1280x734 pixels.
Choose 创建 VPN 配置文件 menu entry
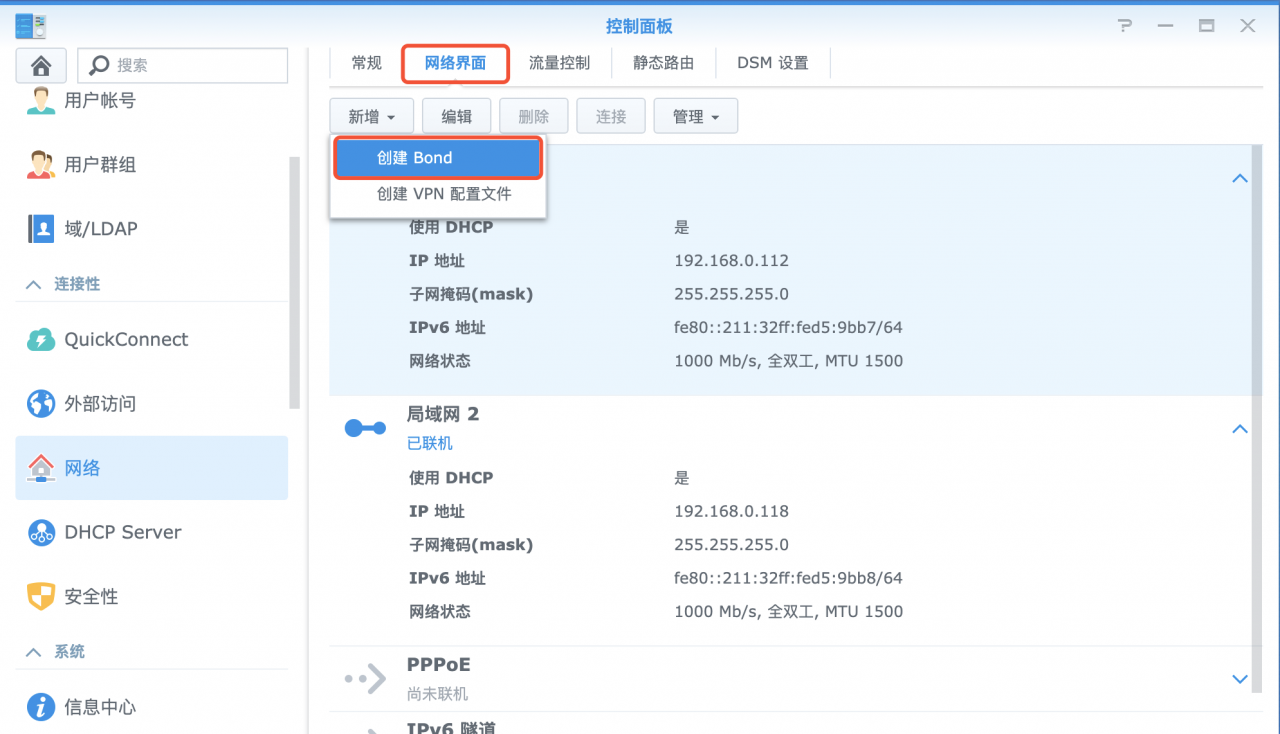click(x=444, y=194)
